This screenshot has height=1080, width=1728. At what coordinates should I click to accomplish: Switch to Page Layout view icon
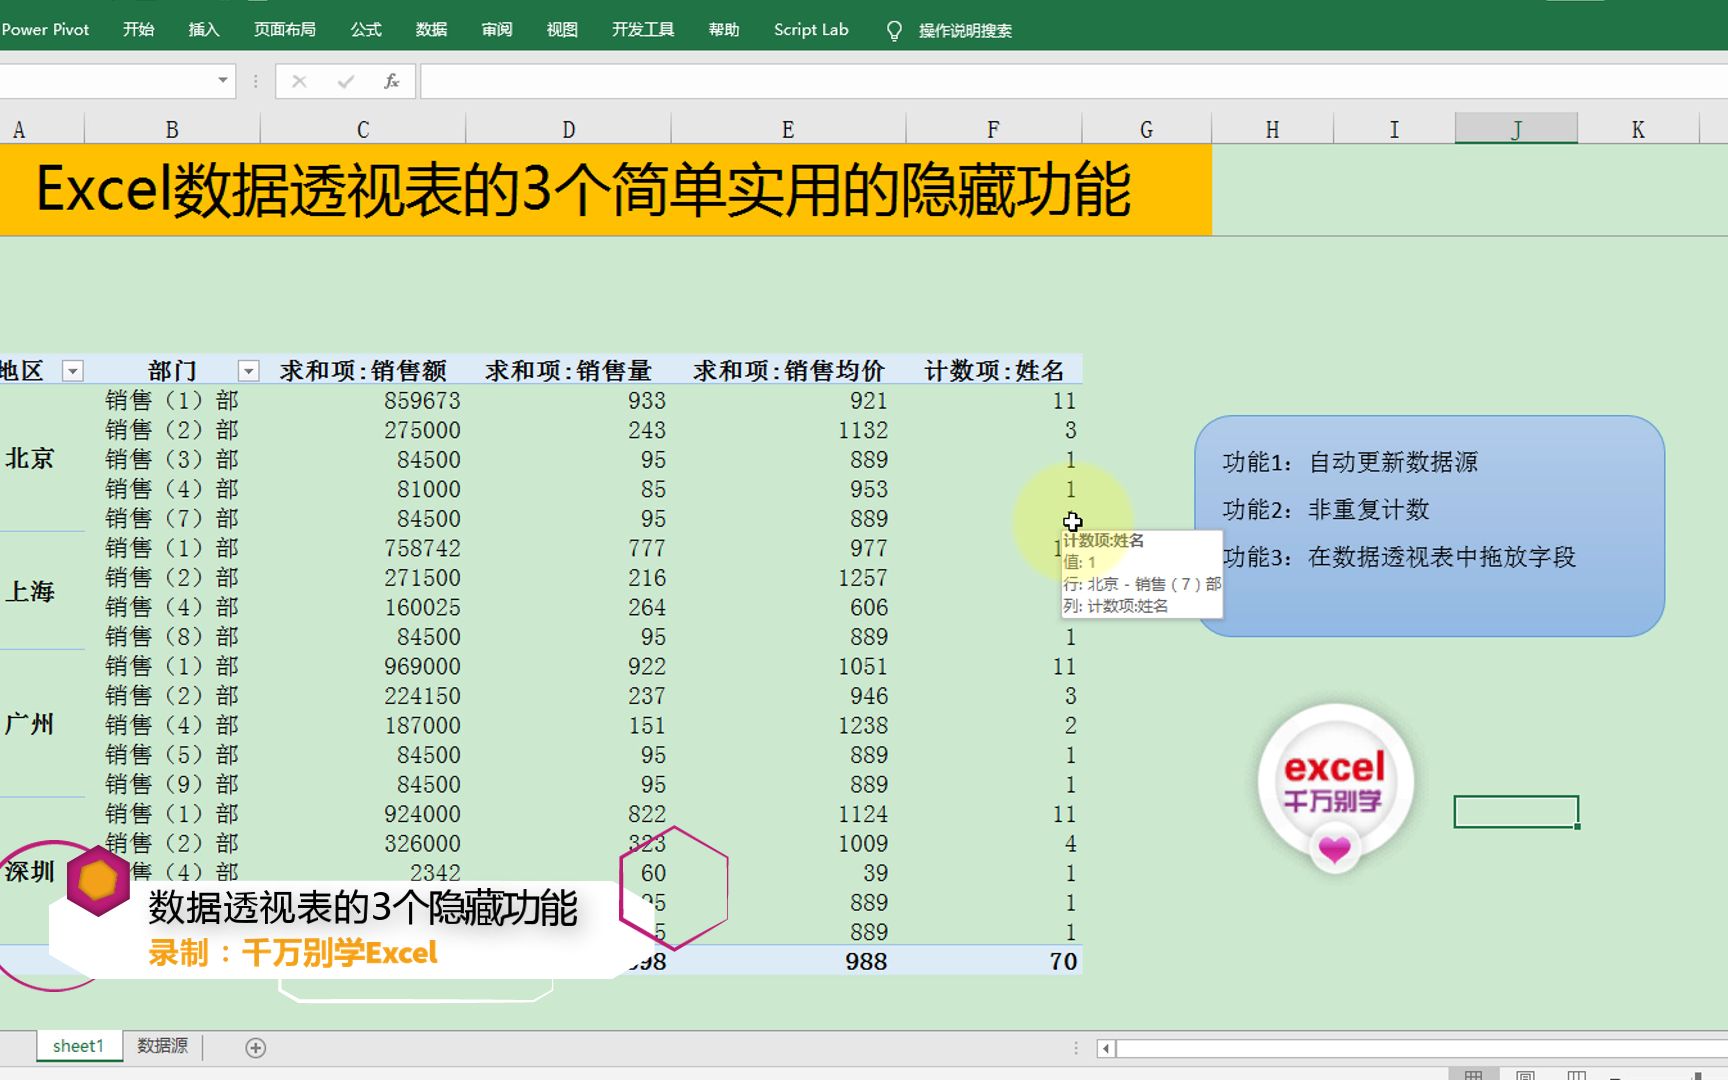[1525, 1075]
